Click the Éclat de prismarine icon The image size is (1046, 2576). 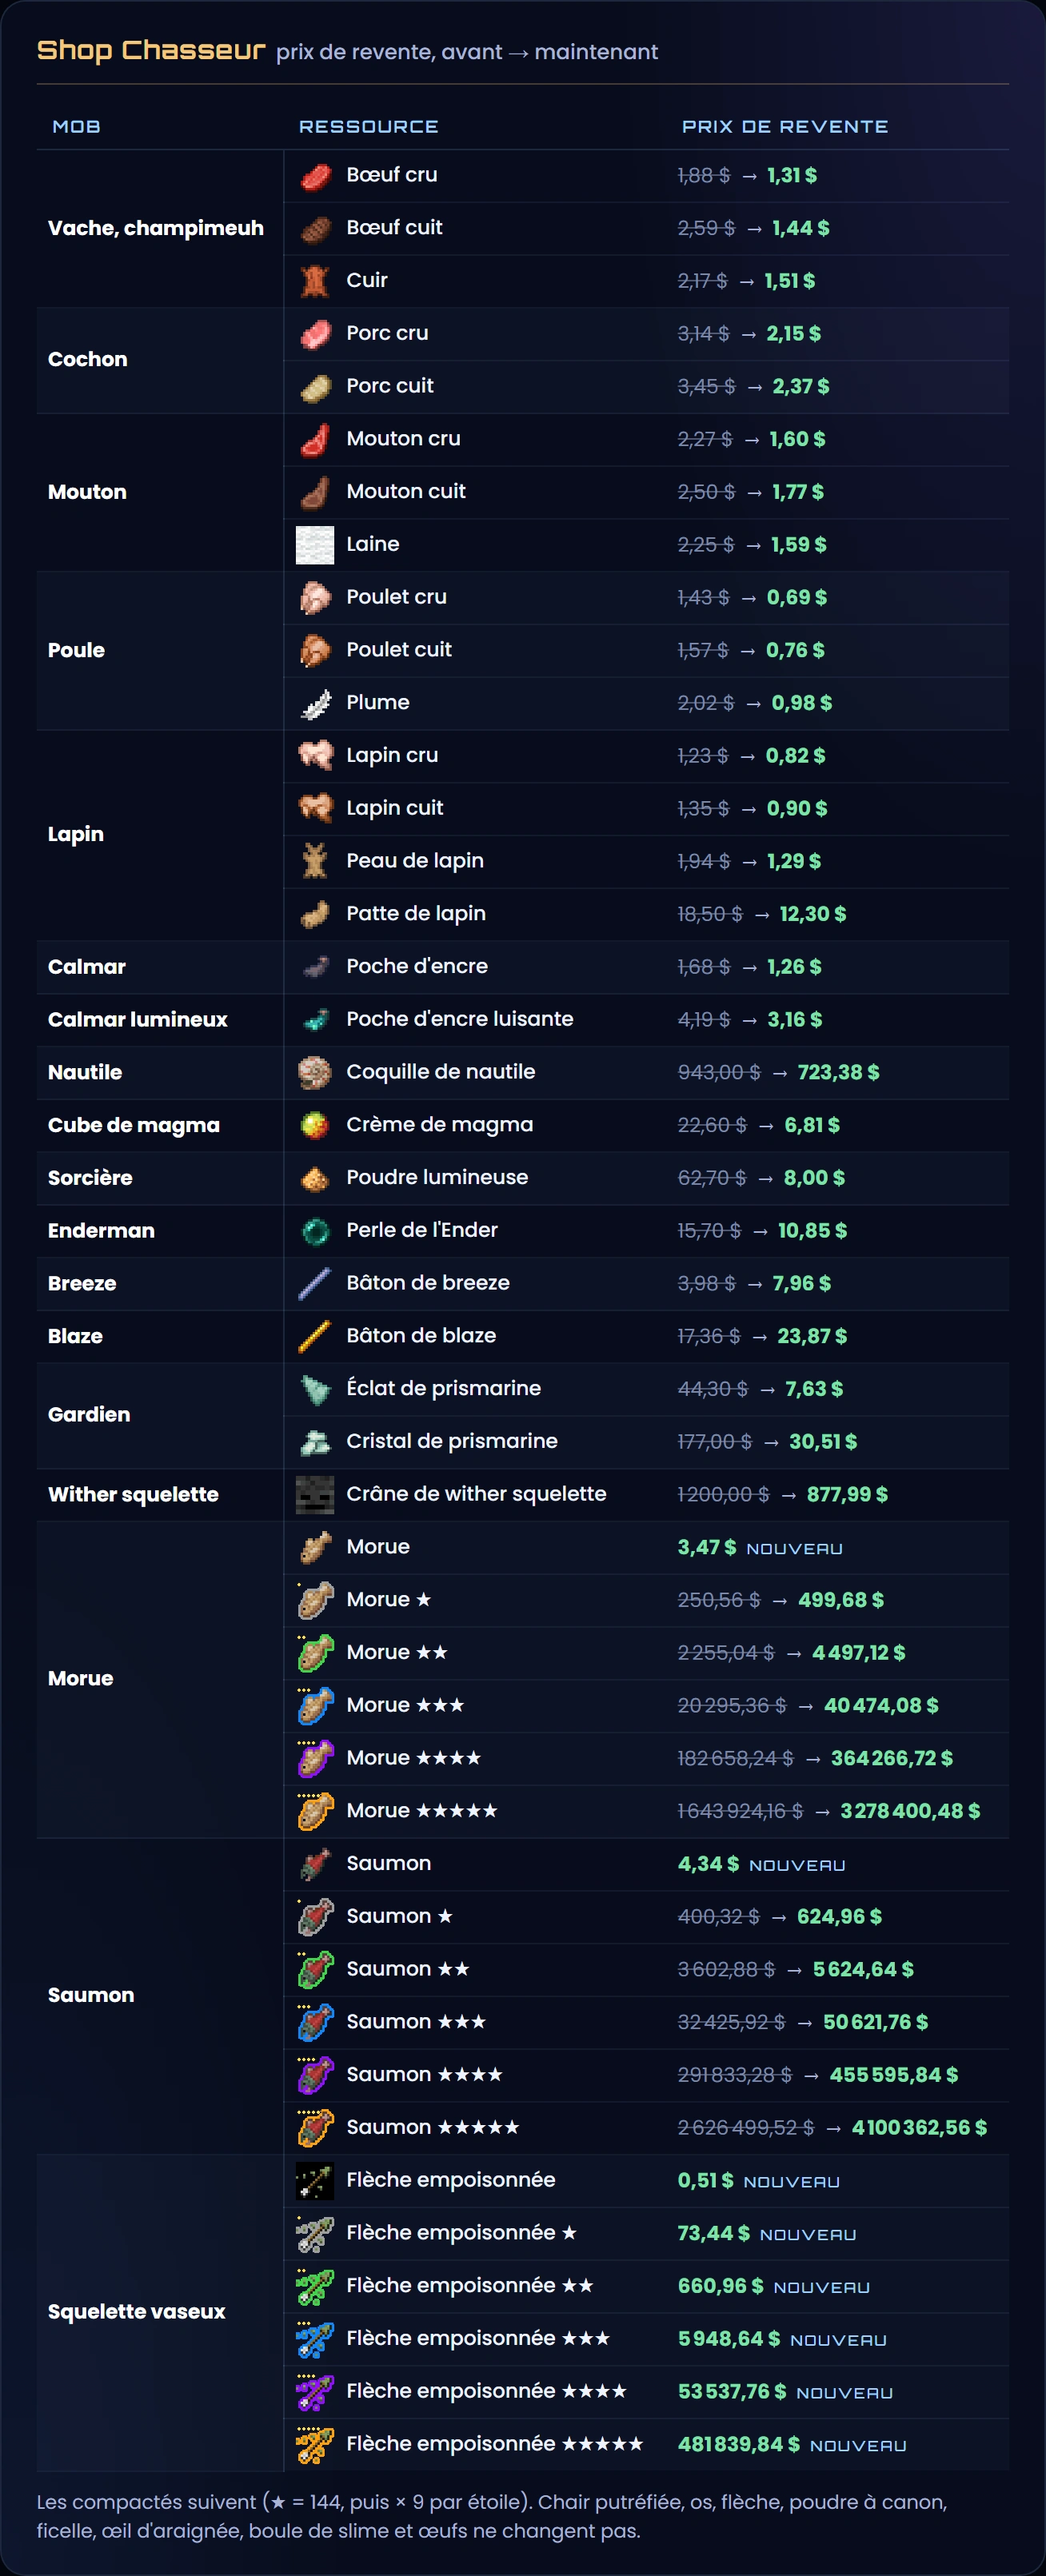tap(315, 1389)
